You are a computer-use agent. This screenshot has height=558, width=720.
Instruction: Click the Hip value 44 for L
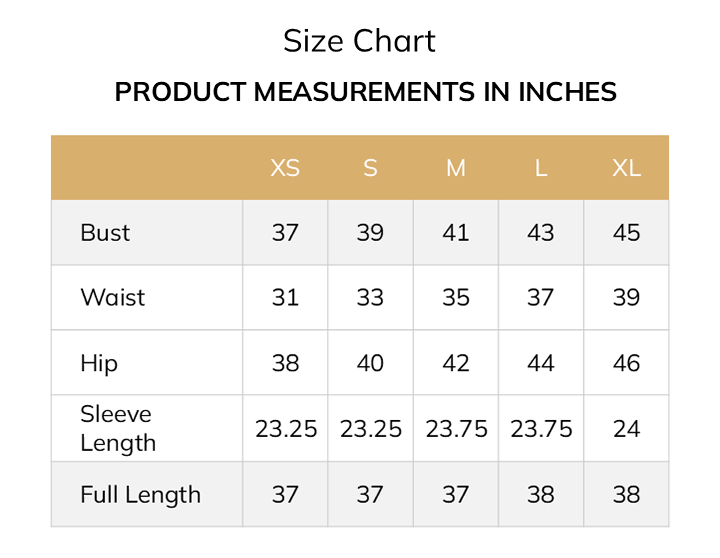coord(541,363)
